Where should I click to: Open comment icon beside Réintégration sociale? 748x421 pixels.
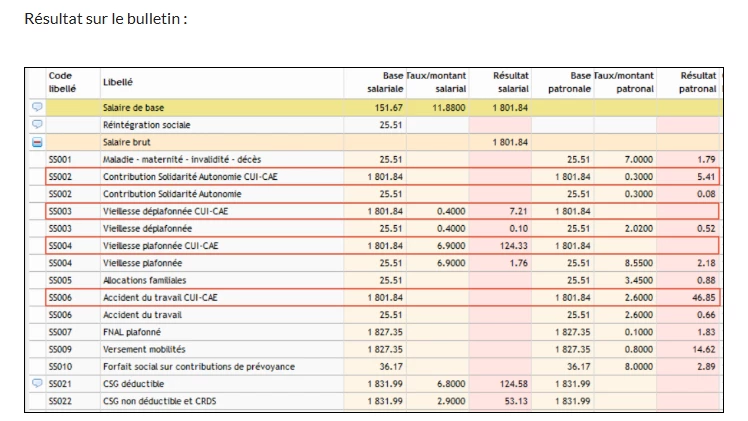pos(37,125)
